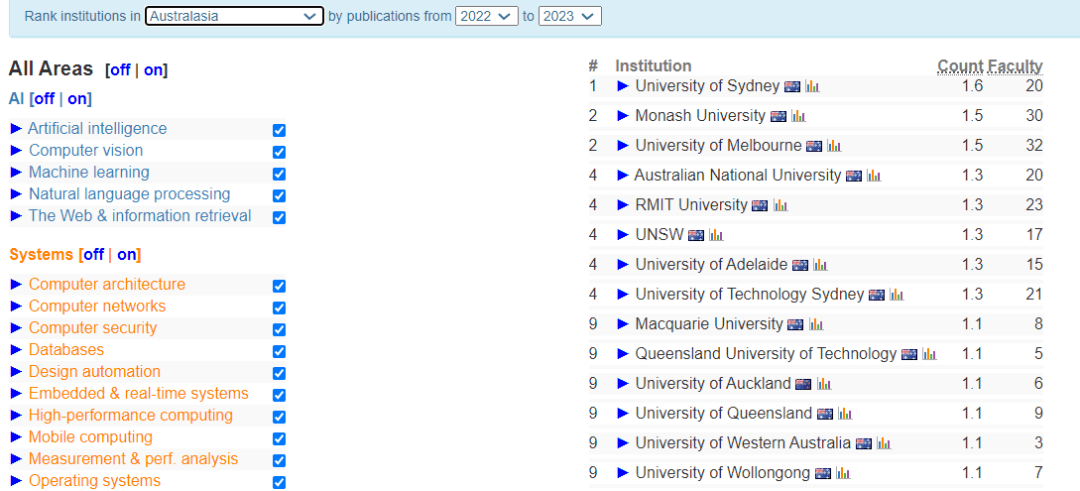Click the Embedded & real-time systems link

(x=138, y=393)
